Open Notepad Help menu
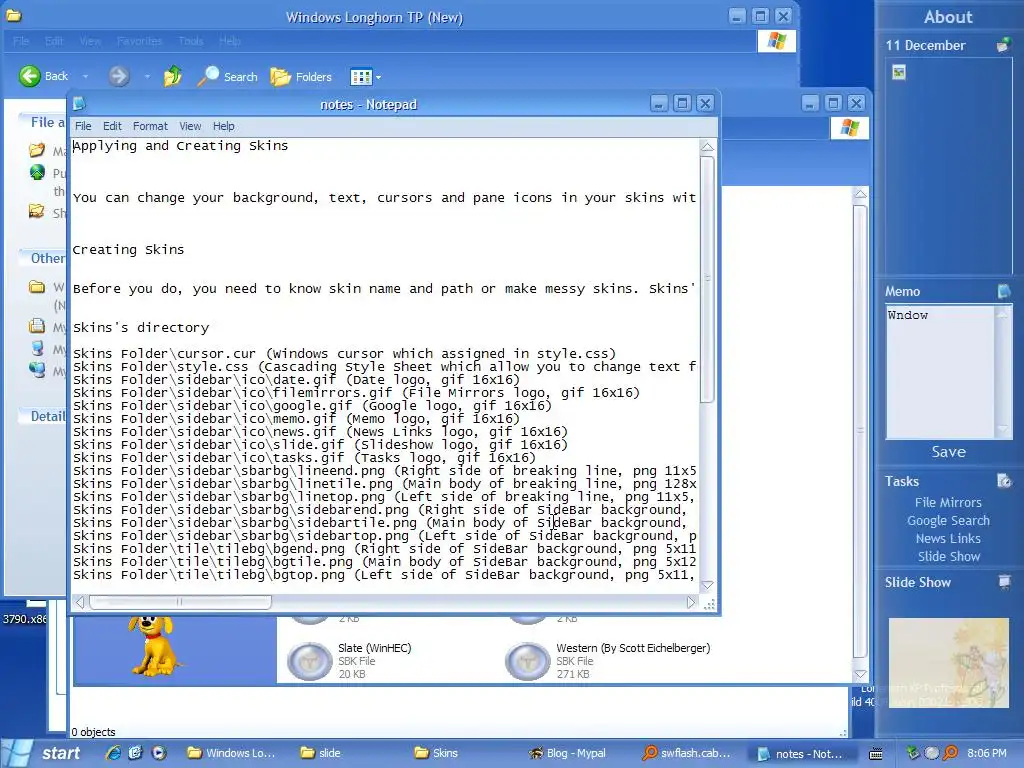Screen dimensions: 1024x768 223,126
